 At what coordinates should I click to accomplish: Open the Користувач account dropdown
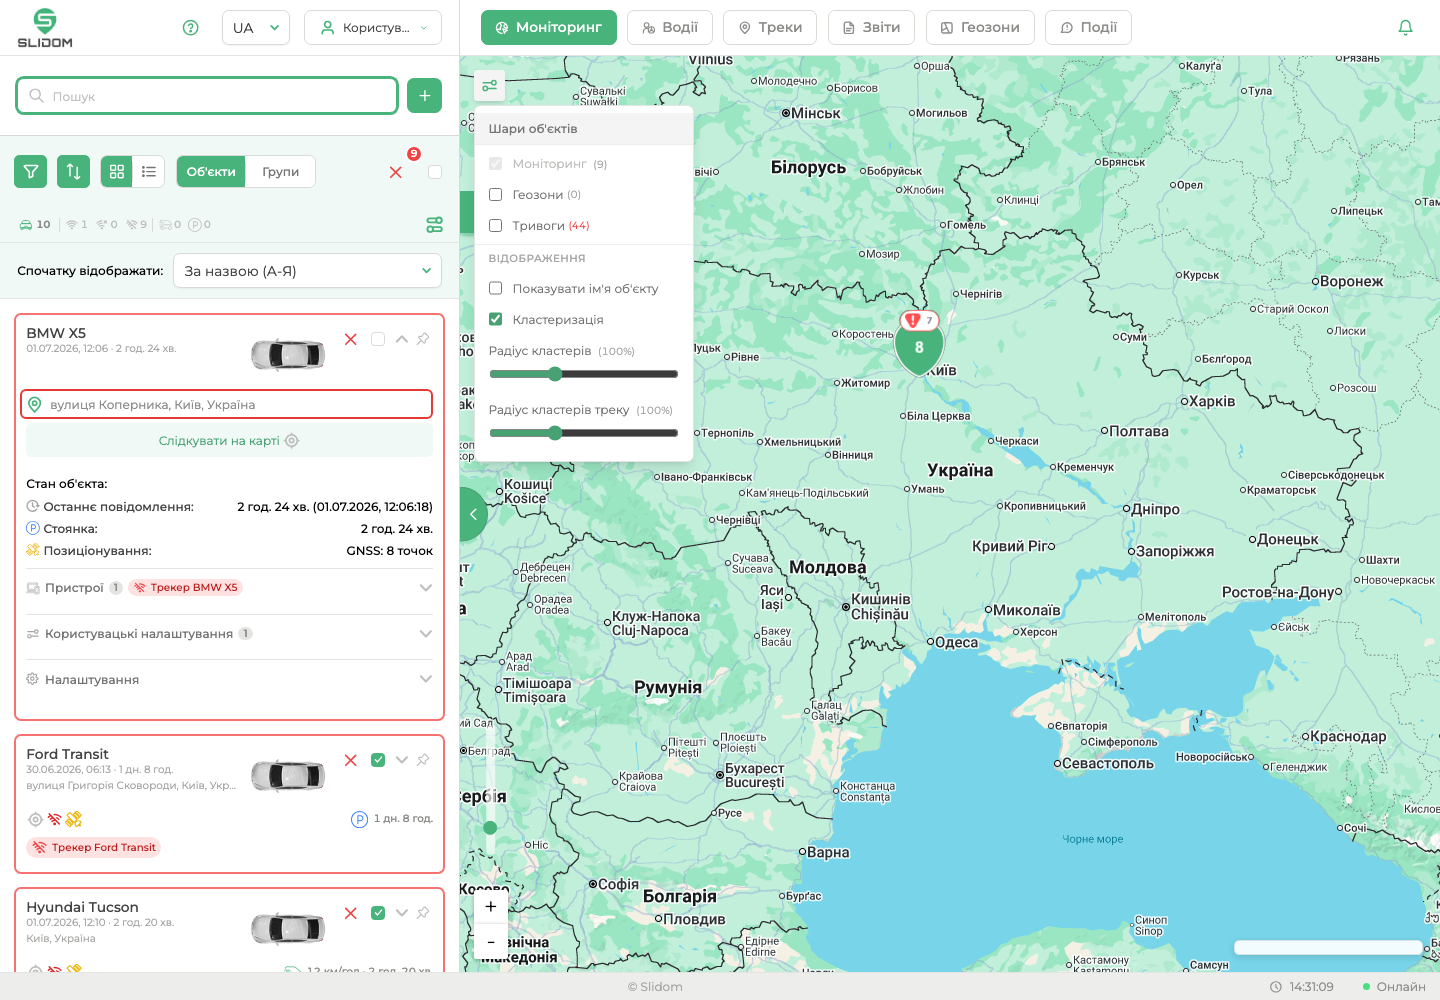point(373,28)
